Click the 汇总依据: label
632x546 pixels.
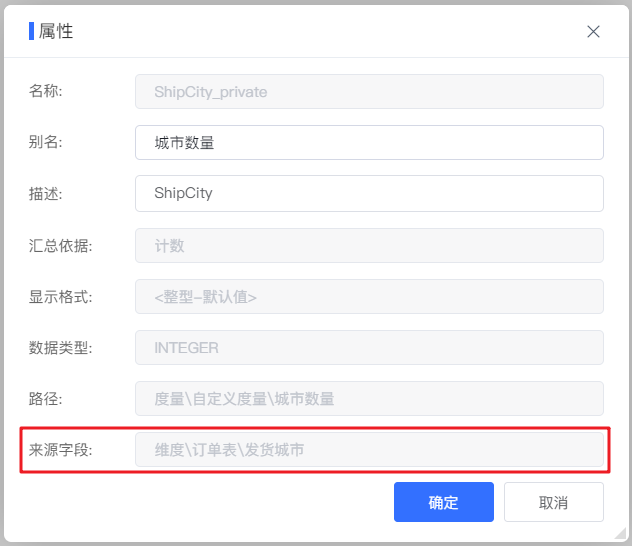[60, 246]
